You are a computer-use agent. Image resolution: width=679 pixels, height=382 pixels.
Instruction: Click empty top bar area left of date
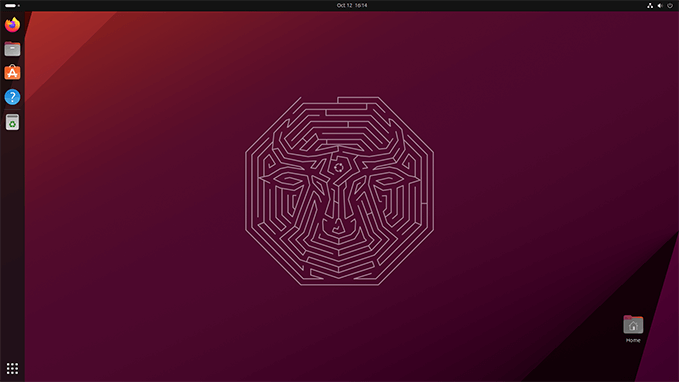coord(173,6)
